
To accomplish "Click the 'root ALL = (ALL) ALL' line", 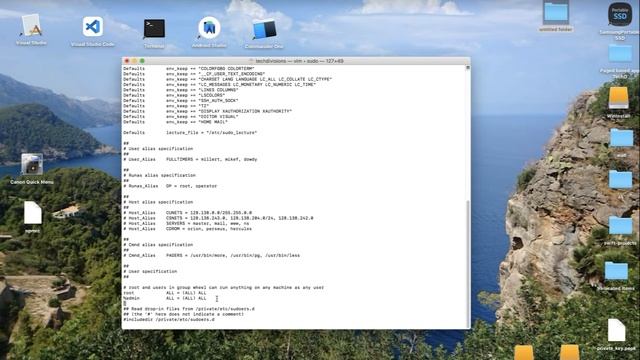I will coord(164,293).
